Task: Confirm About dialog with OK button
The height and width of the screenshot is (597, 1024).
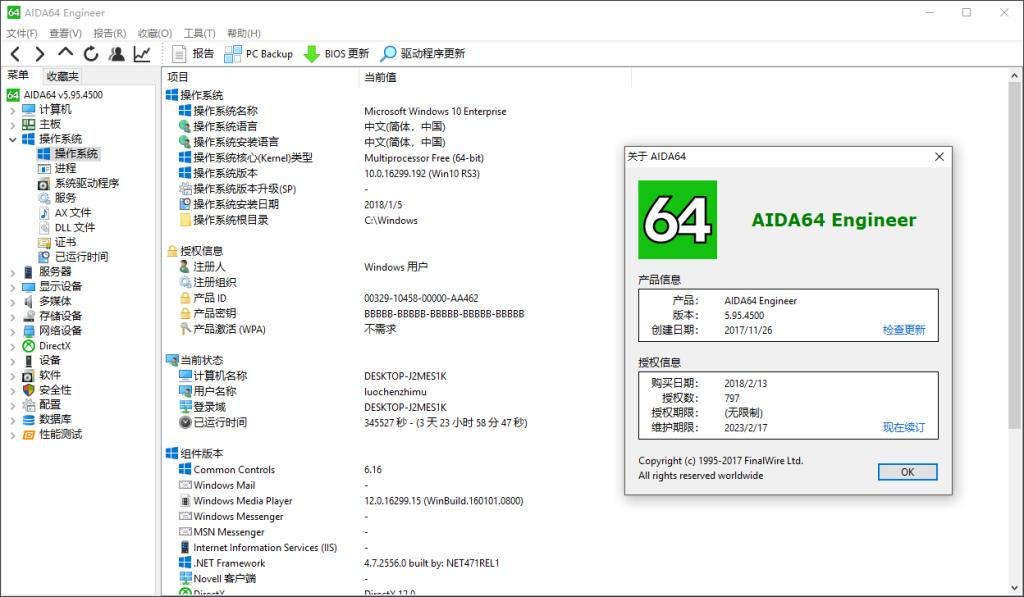Action: [x=907, y=472]
